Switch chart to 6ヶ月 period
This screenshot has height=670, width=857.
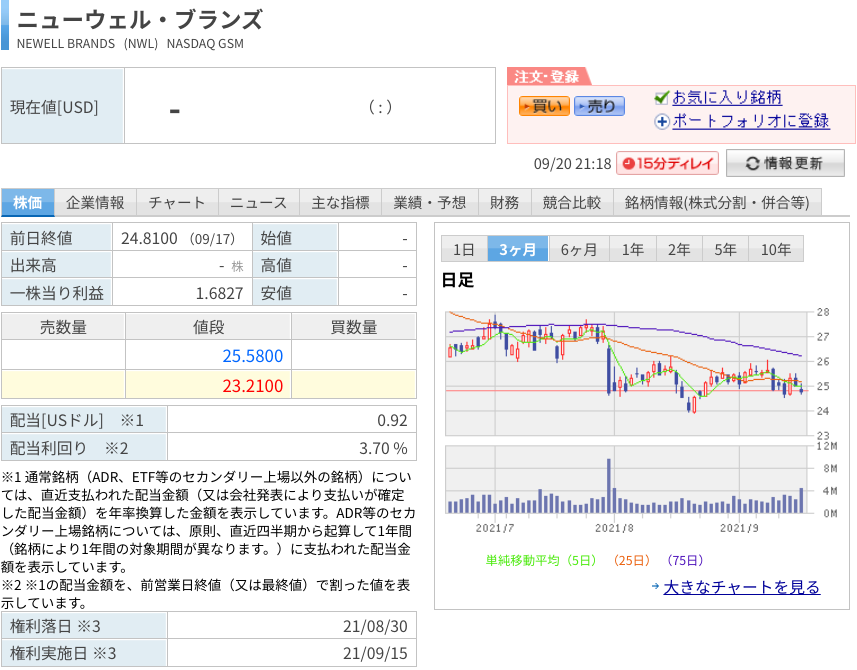[579, 249]
